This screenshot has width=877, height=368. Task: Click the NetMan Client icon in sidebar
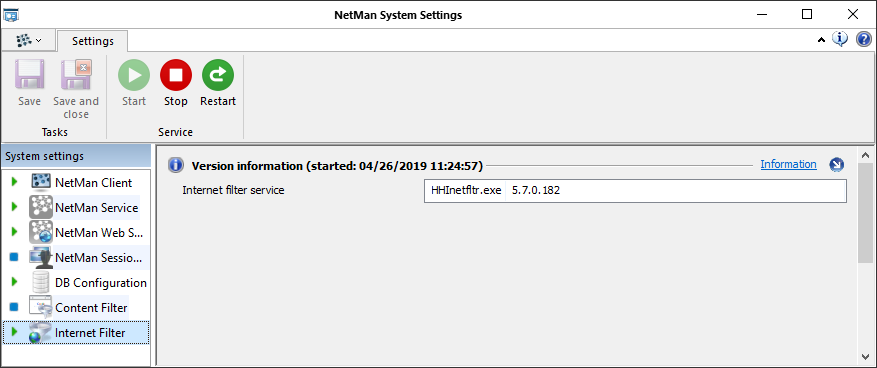tap(40, 182)
